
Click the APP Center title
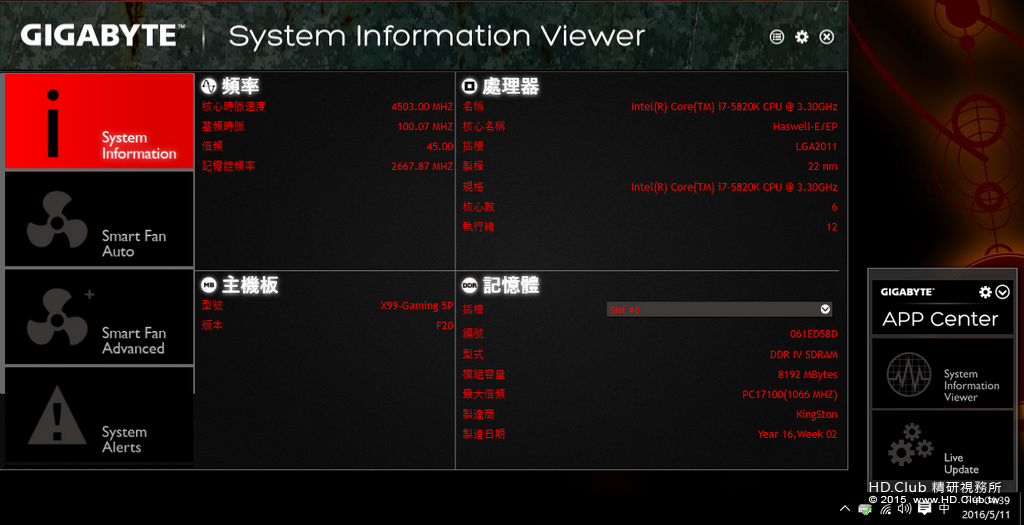pyautogui.click(x=940, y=319)
